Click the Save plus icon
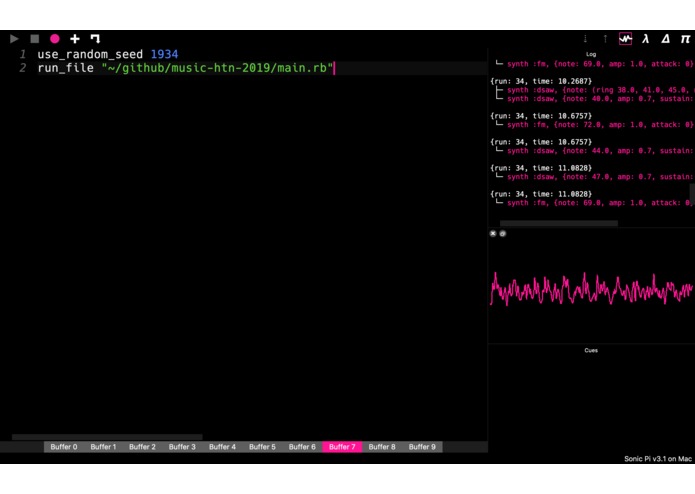695x494 pixels. (75, 39)
